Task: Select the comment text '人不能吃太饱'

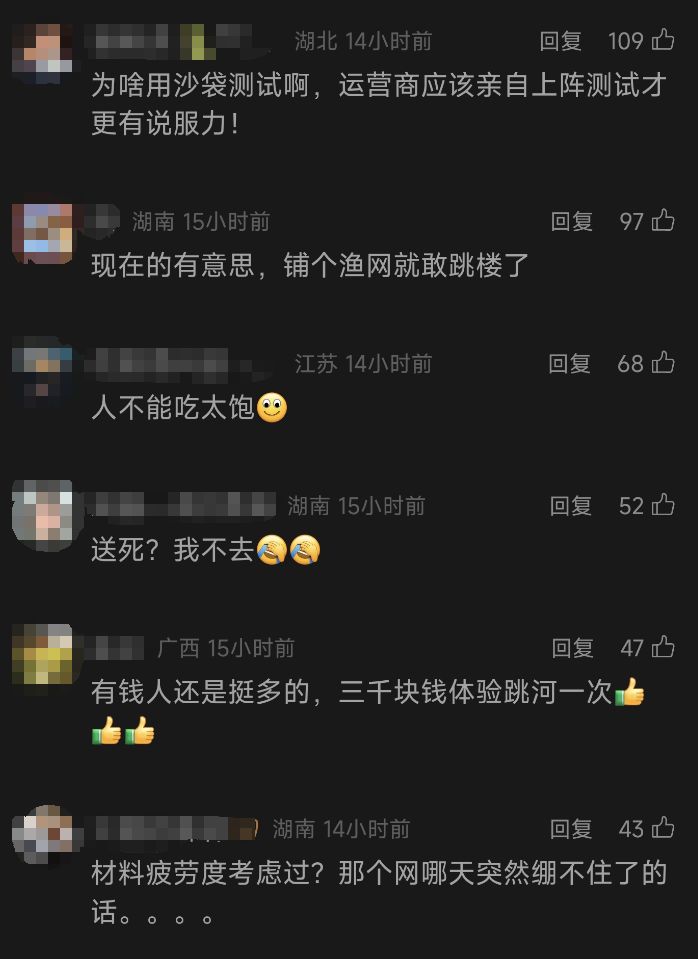Action: coord(173,407)
